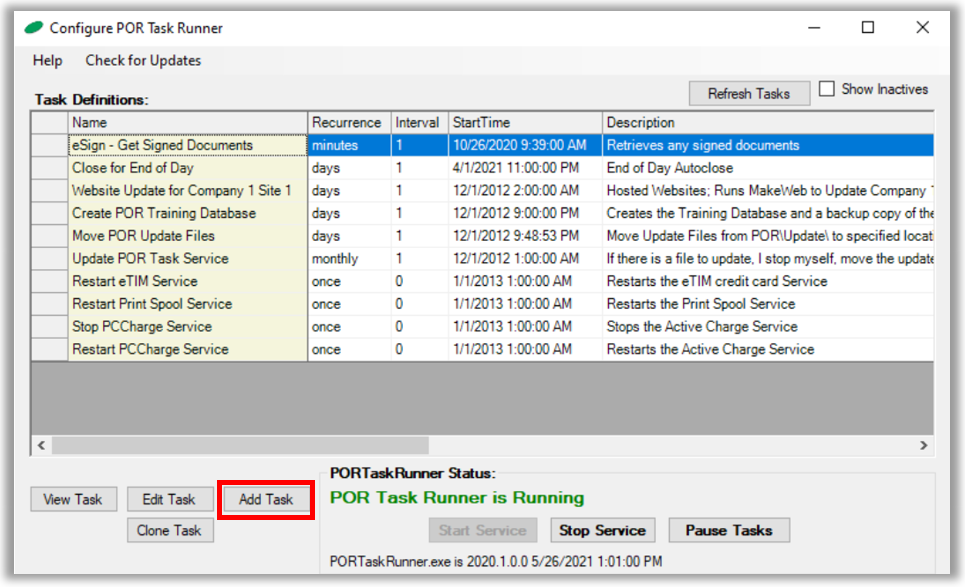Maximize the Configure POR Task Runner window
965x587 pixels.
[x=867, y=28]
